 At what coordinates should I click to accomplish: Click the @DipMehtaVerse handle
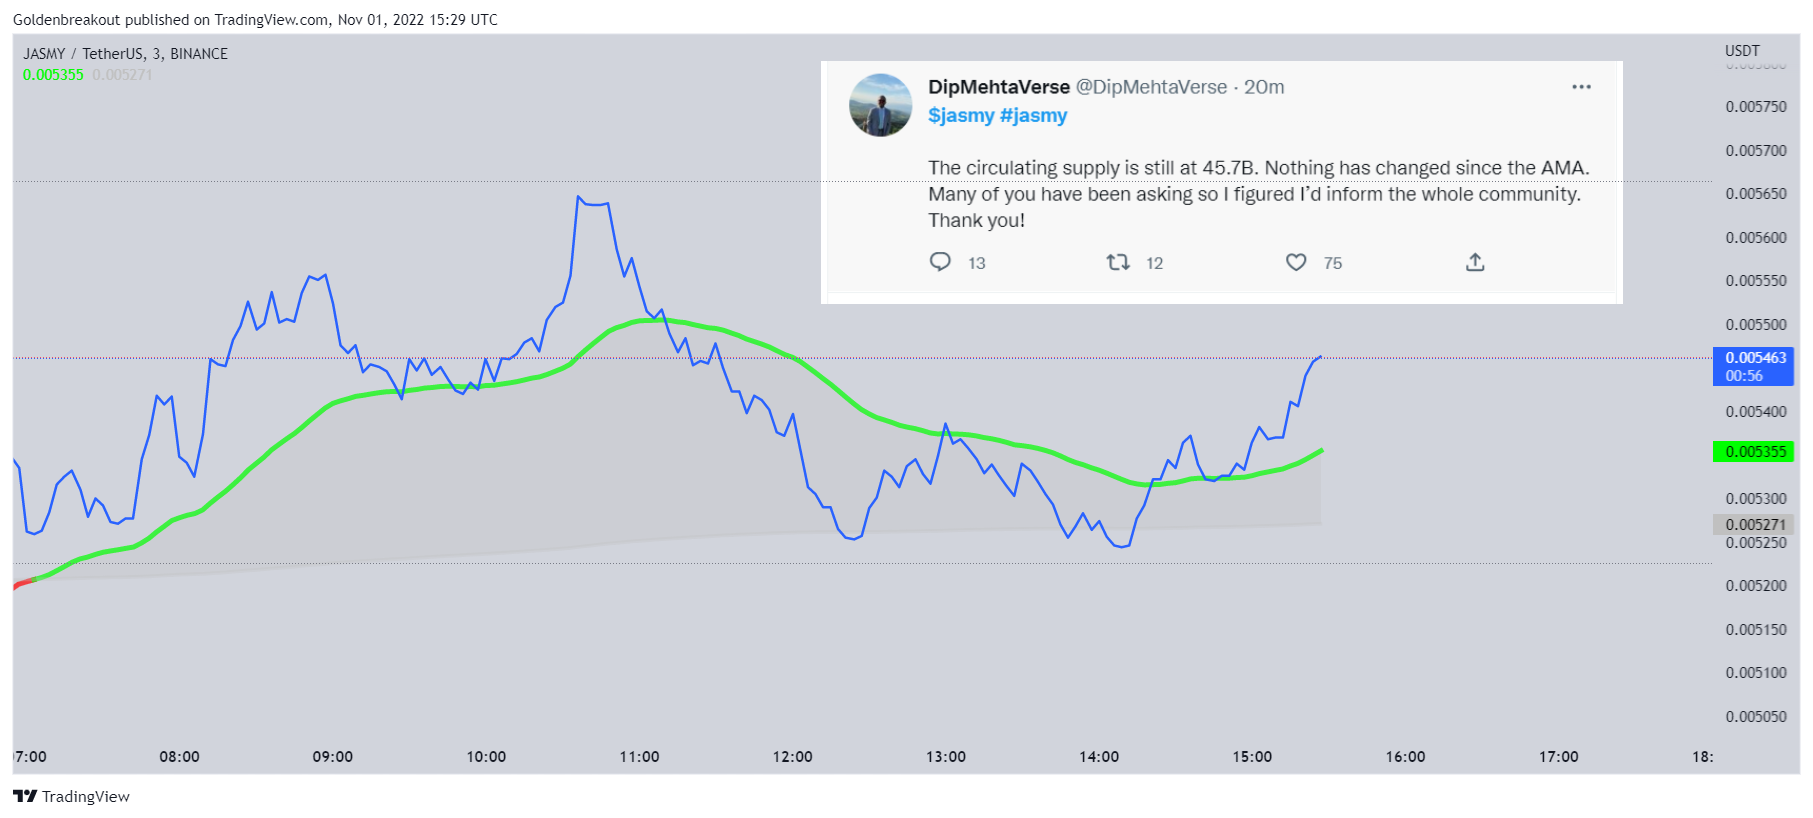coord(1151,87)
